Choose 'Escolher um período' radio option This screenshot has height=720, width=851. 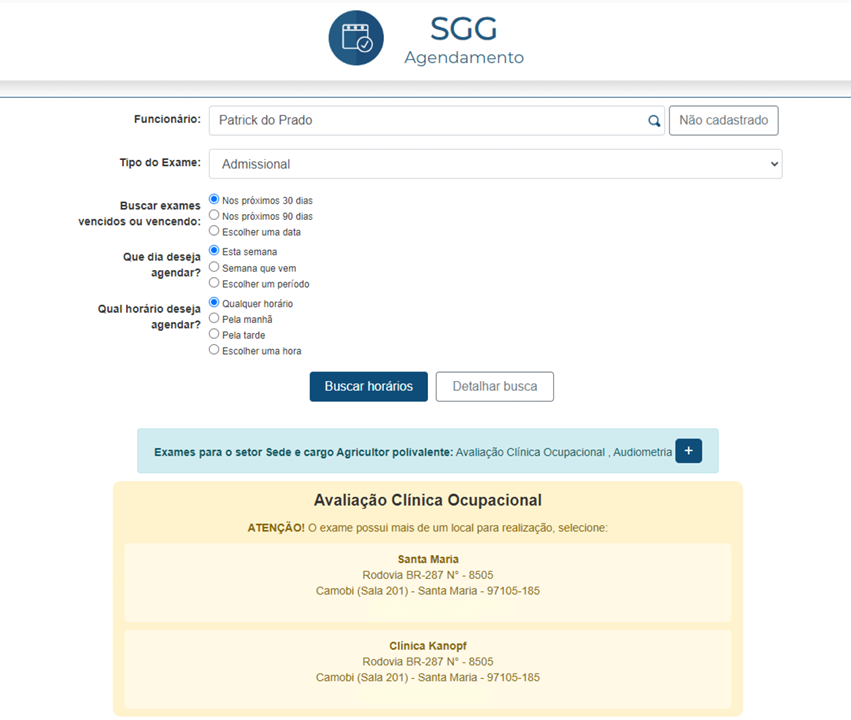click(214, 283)
